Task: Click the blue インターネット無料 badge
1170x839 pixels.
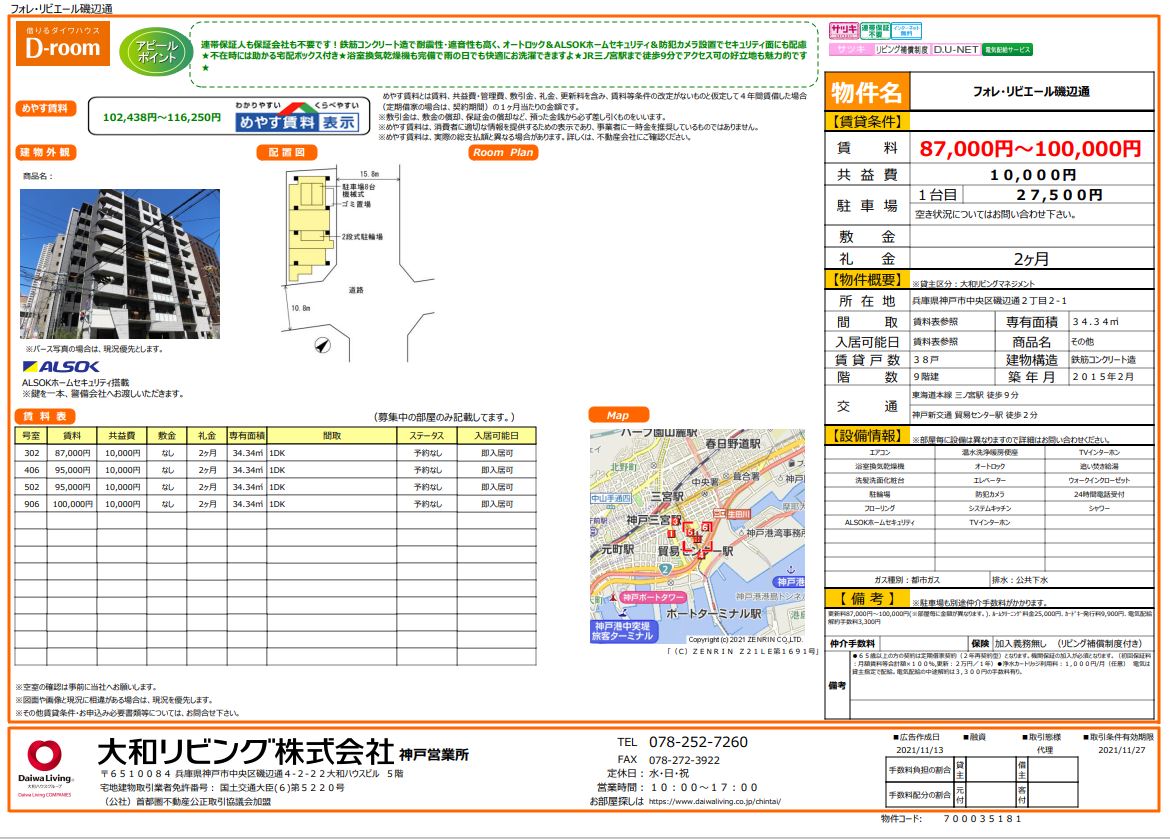Action: (x=907, y=31)
